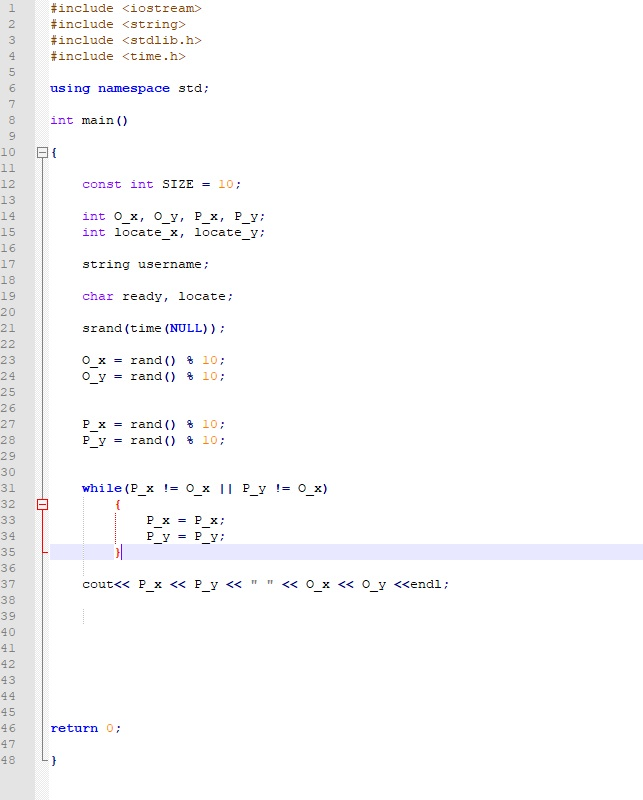Click on 'return 0;' statement
The image size is (643, 800).
pyautogui.click(x=85, y=728)
